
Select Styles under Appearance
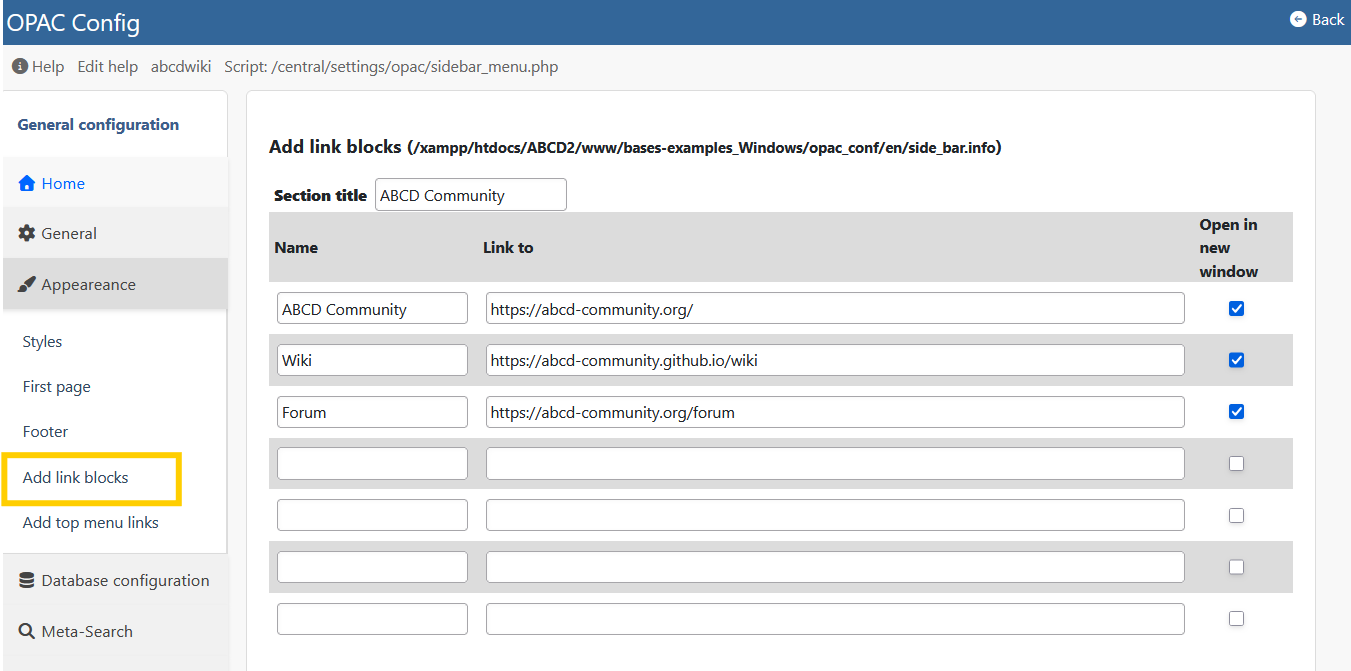[x=42, y=341]
